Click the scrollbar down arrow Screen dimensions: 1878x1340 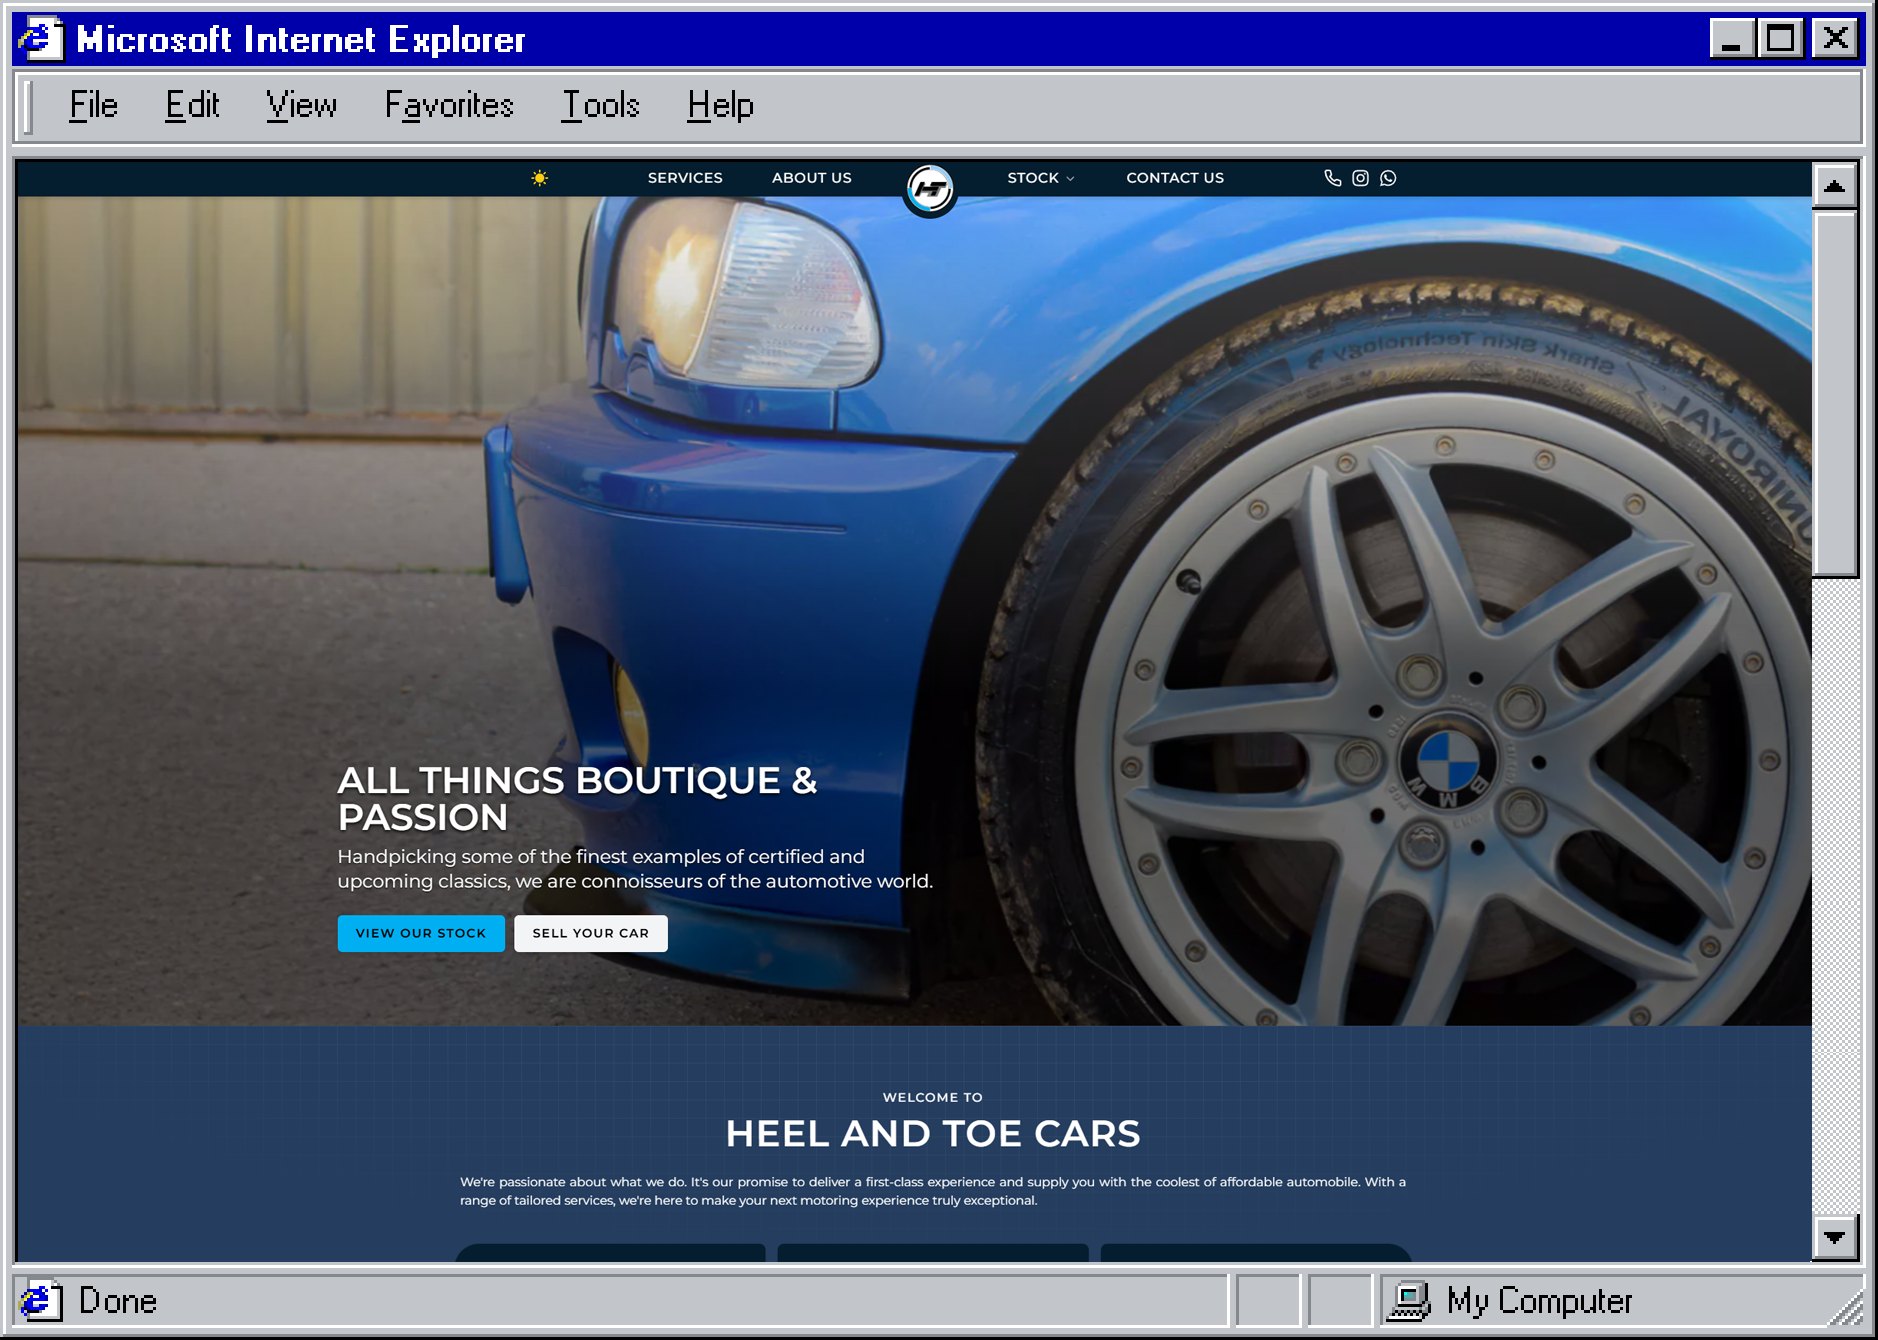[1834, 1237]
